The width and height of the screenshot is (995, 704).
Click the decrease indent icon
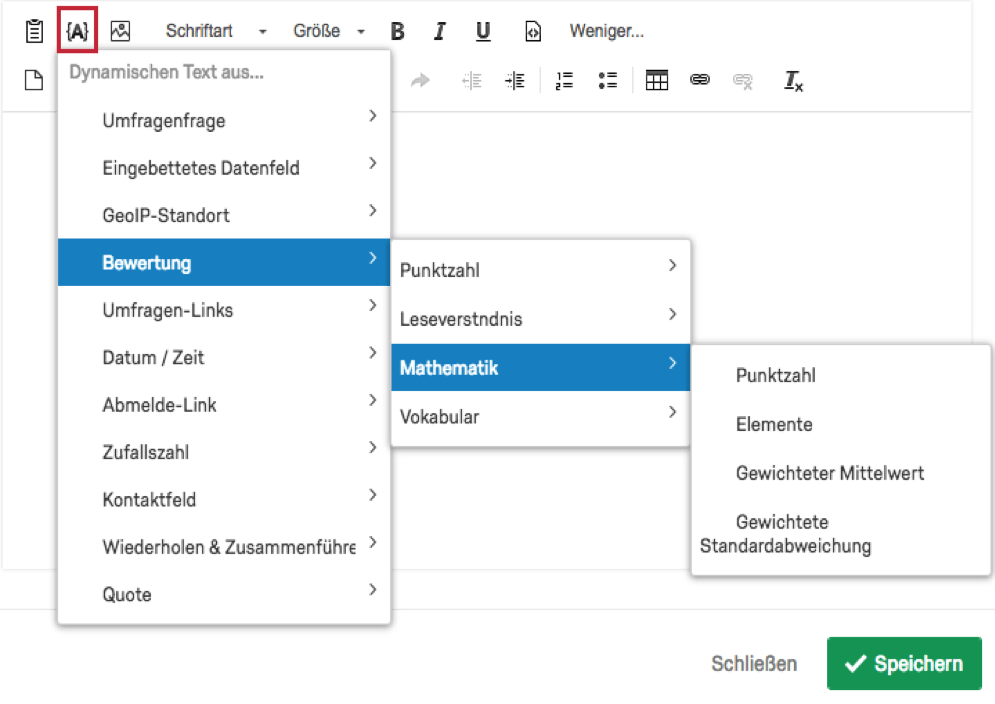(x=471, y=81)
